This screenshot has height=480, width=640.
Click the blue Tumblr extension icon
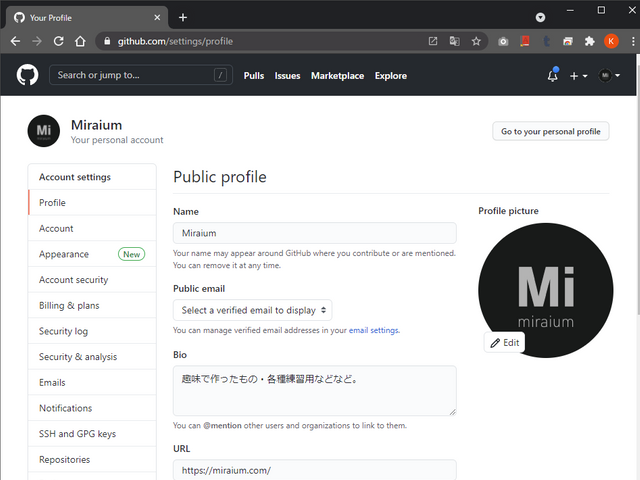pos(547,41)
